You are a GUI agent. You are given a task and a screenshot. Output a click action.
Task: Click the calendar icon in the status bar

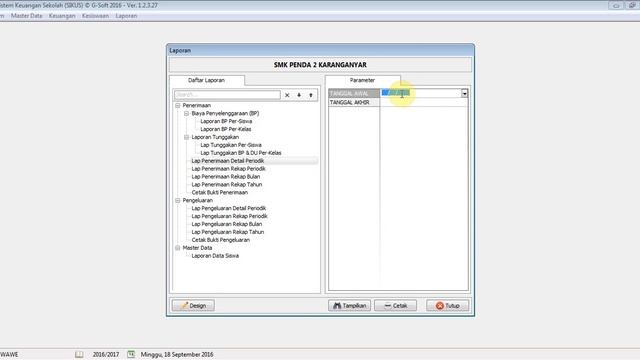(131, 354)
